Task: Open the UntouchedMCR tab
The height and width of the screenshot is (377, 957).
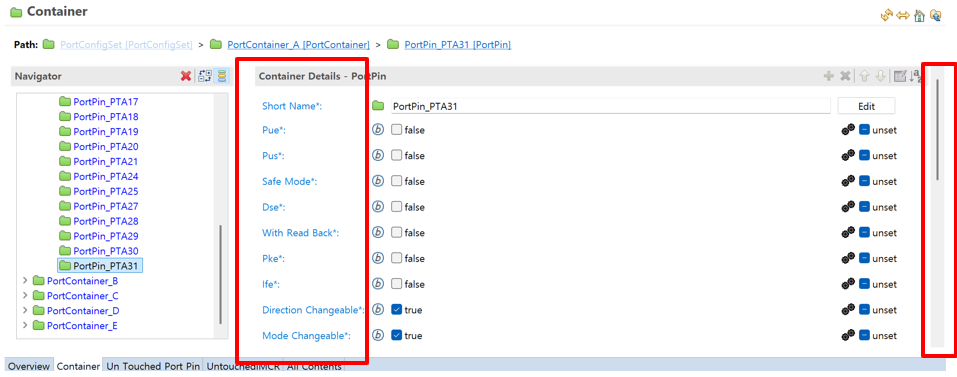Action: pyautogui.click(x=242, y=366)
